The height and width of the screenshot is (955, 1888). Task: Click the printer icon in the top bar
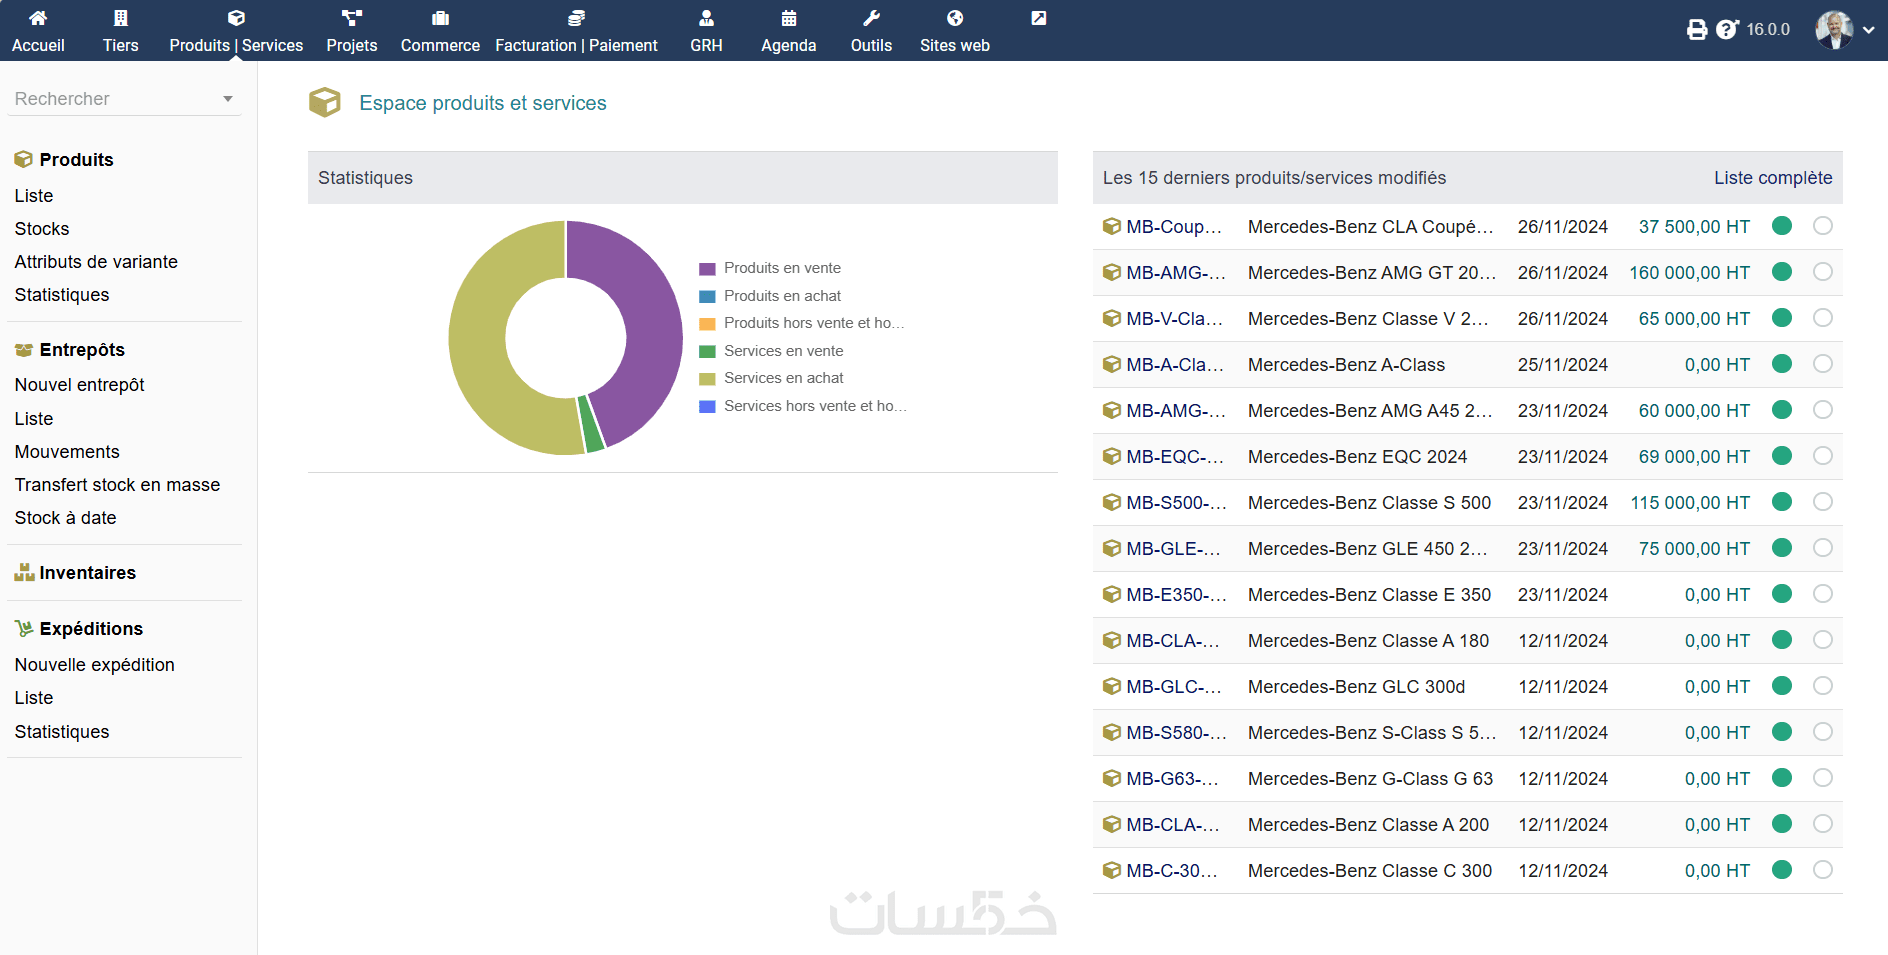coord(1697,30)
